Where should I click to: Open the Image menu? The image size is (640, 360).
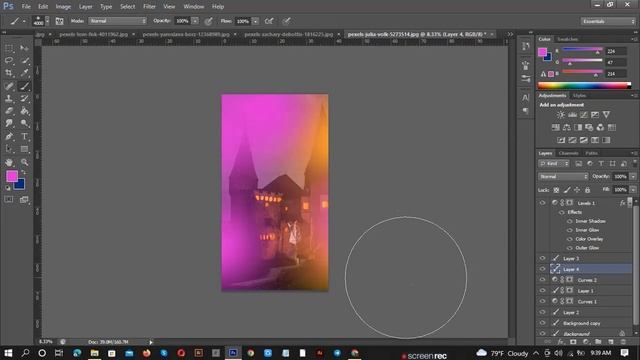[63, 7]
